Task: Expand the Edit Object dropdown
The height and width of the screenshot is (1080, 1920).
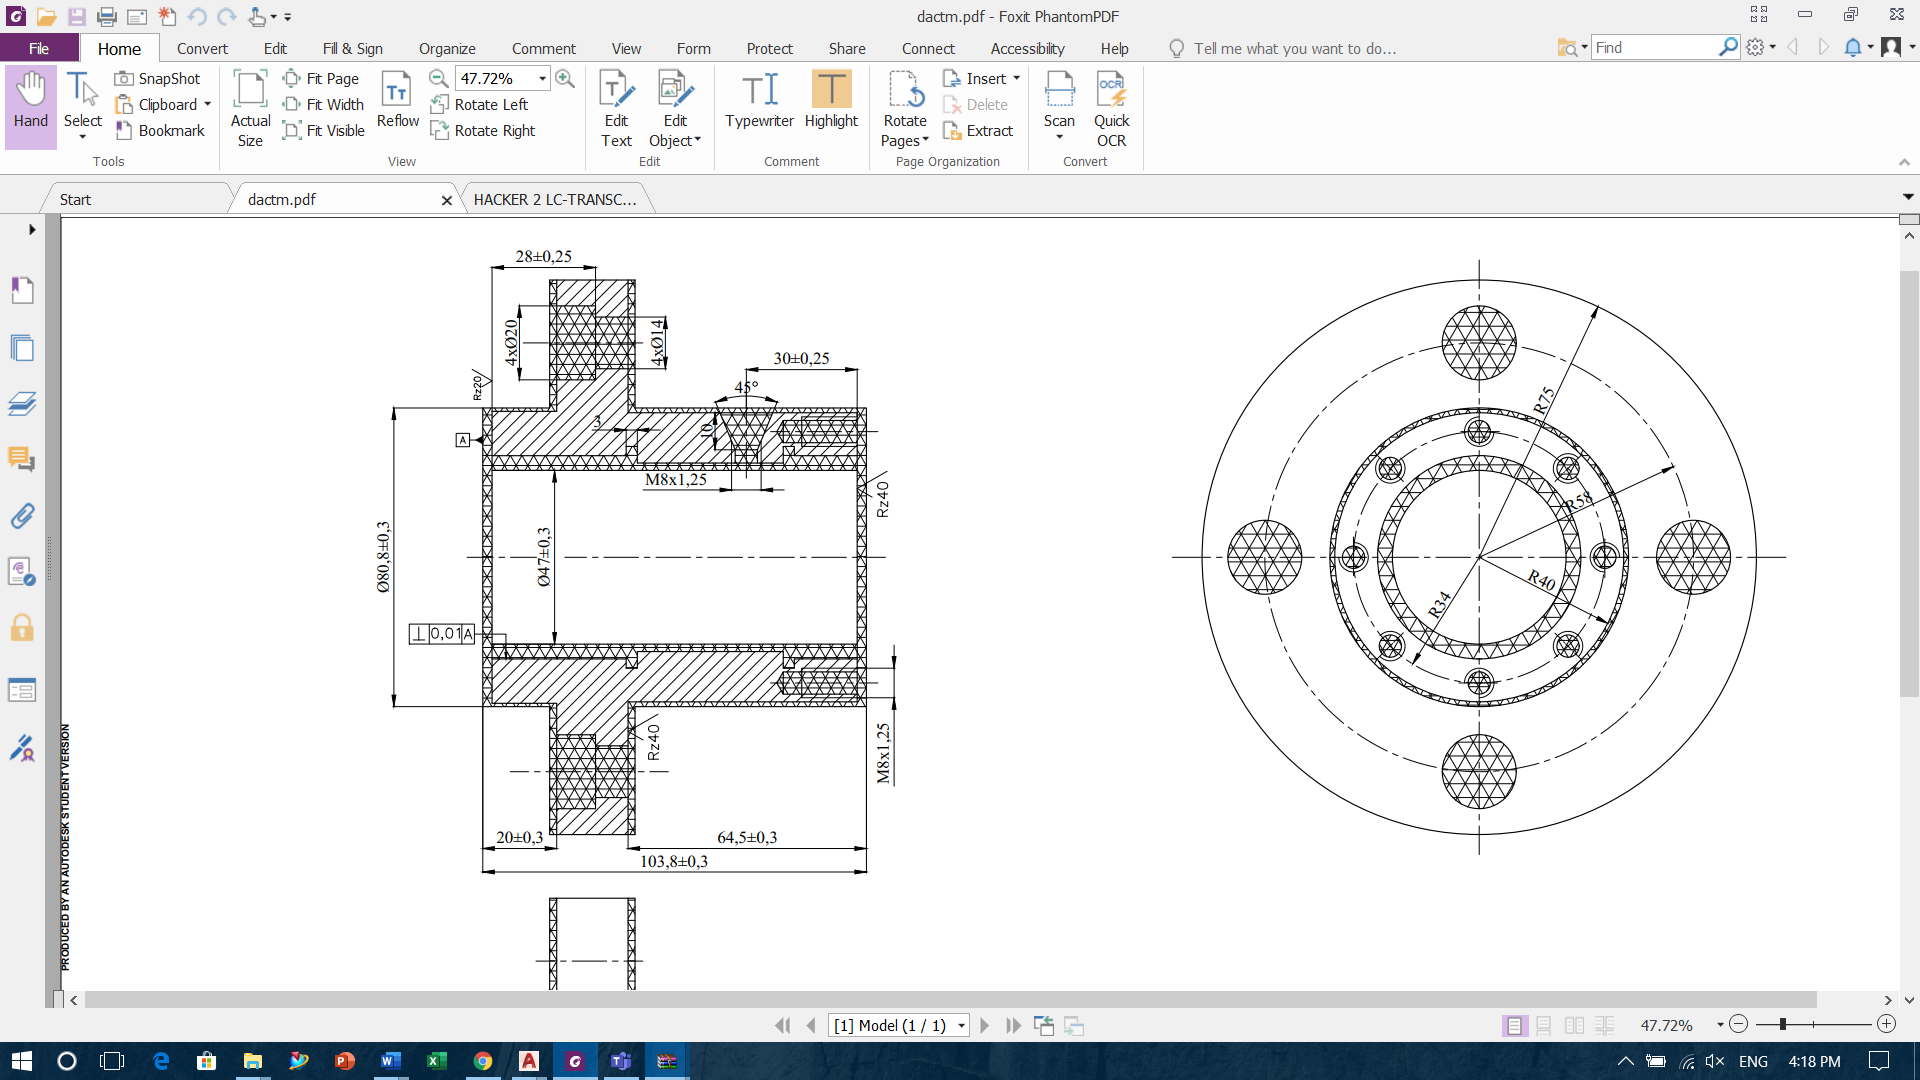Action: [x=697, y=140]
